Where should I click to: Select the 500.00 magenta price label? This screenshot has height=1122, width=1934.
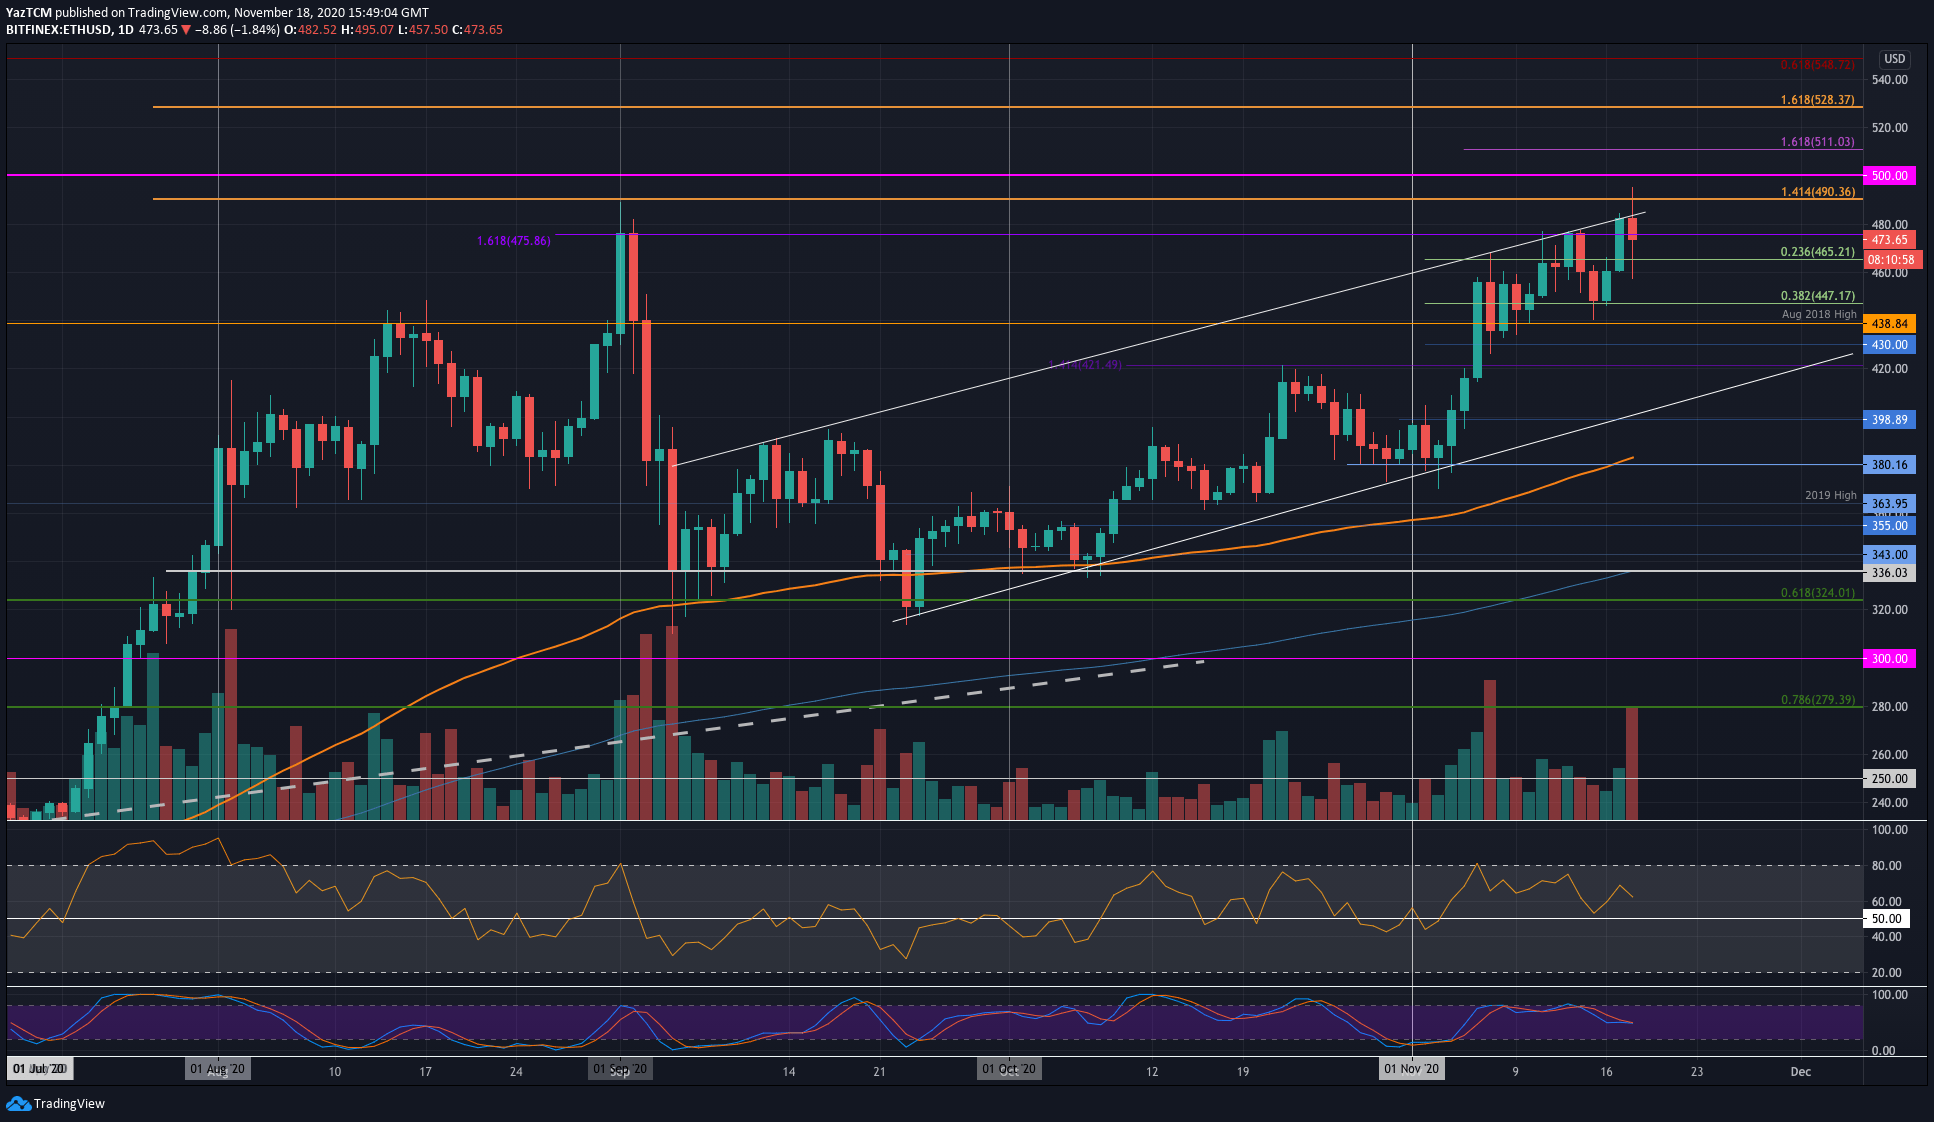(1890, 175)
